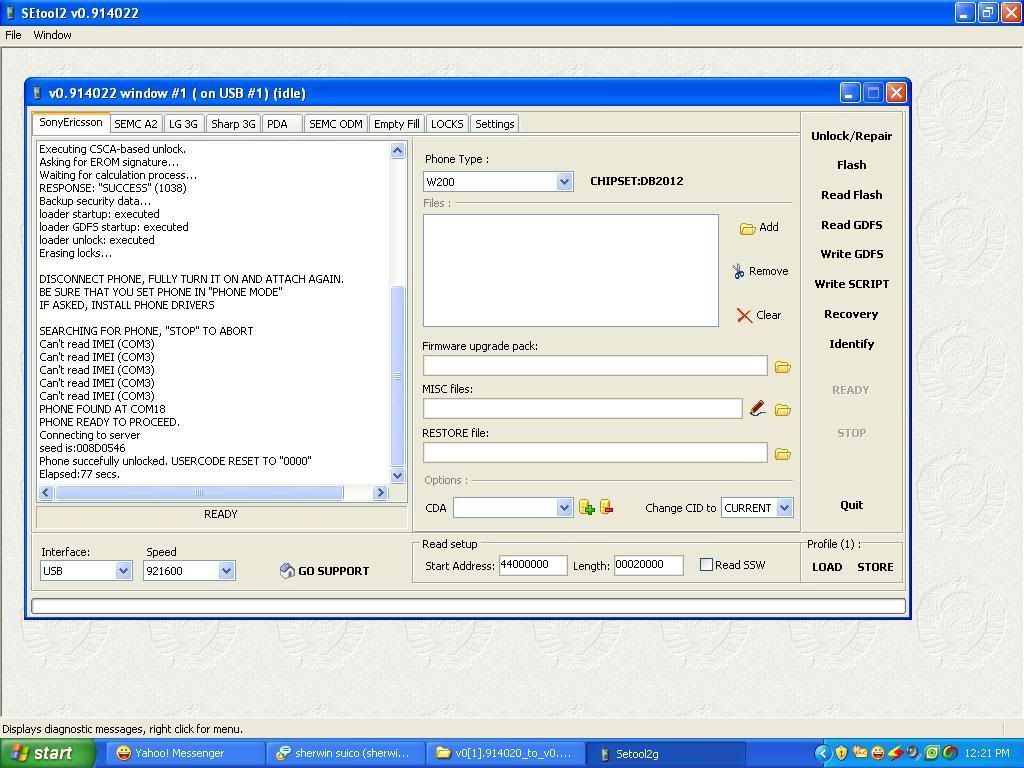This screenshot has width=1024, height=768.
Task: Open the Phone Type dropdown
Action: 564,182
